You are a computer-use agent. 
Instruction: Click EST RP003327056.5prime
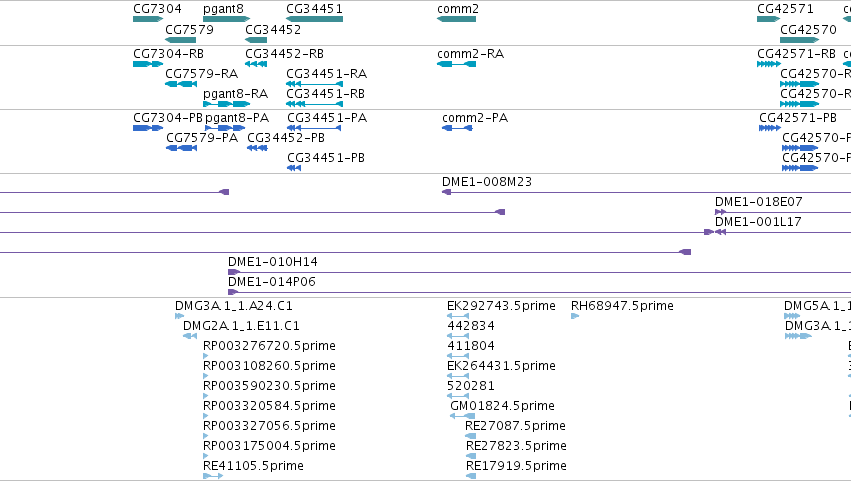tap(269, 426)
